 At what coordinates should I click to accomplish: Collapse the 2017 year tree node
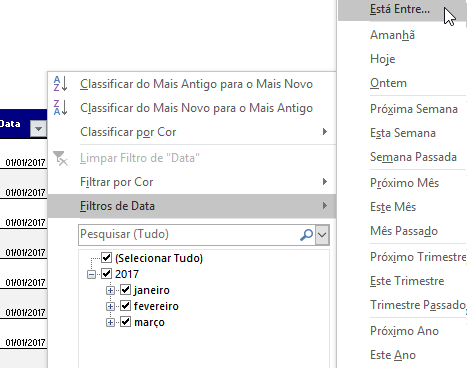(91, 274)
